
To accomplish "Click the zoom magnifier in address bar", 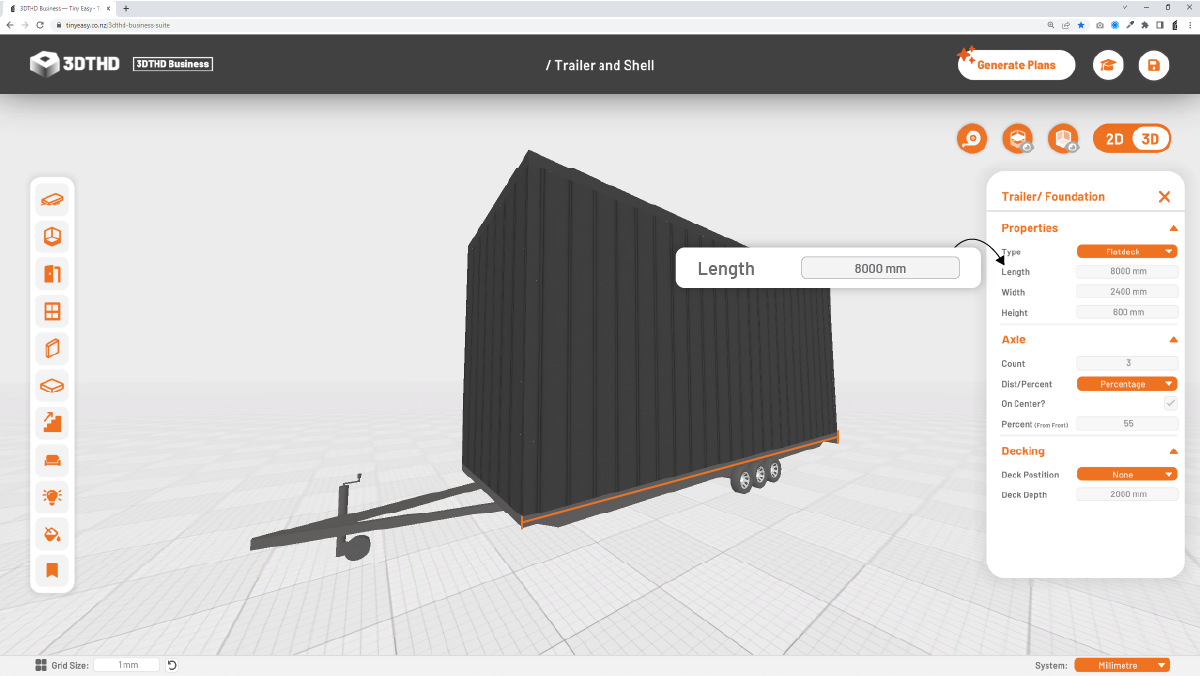I will 1051,25.
